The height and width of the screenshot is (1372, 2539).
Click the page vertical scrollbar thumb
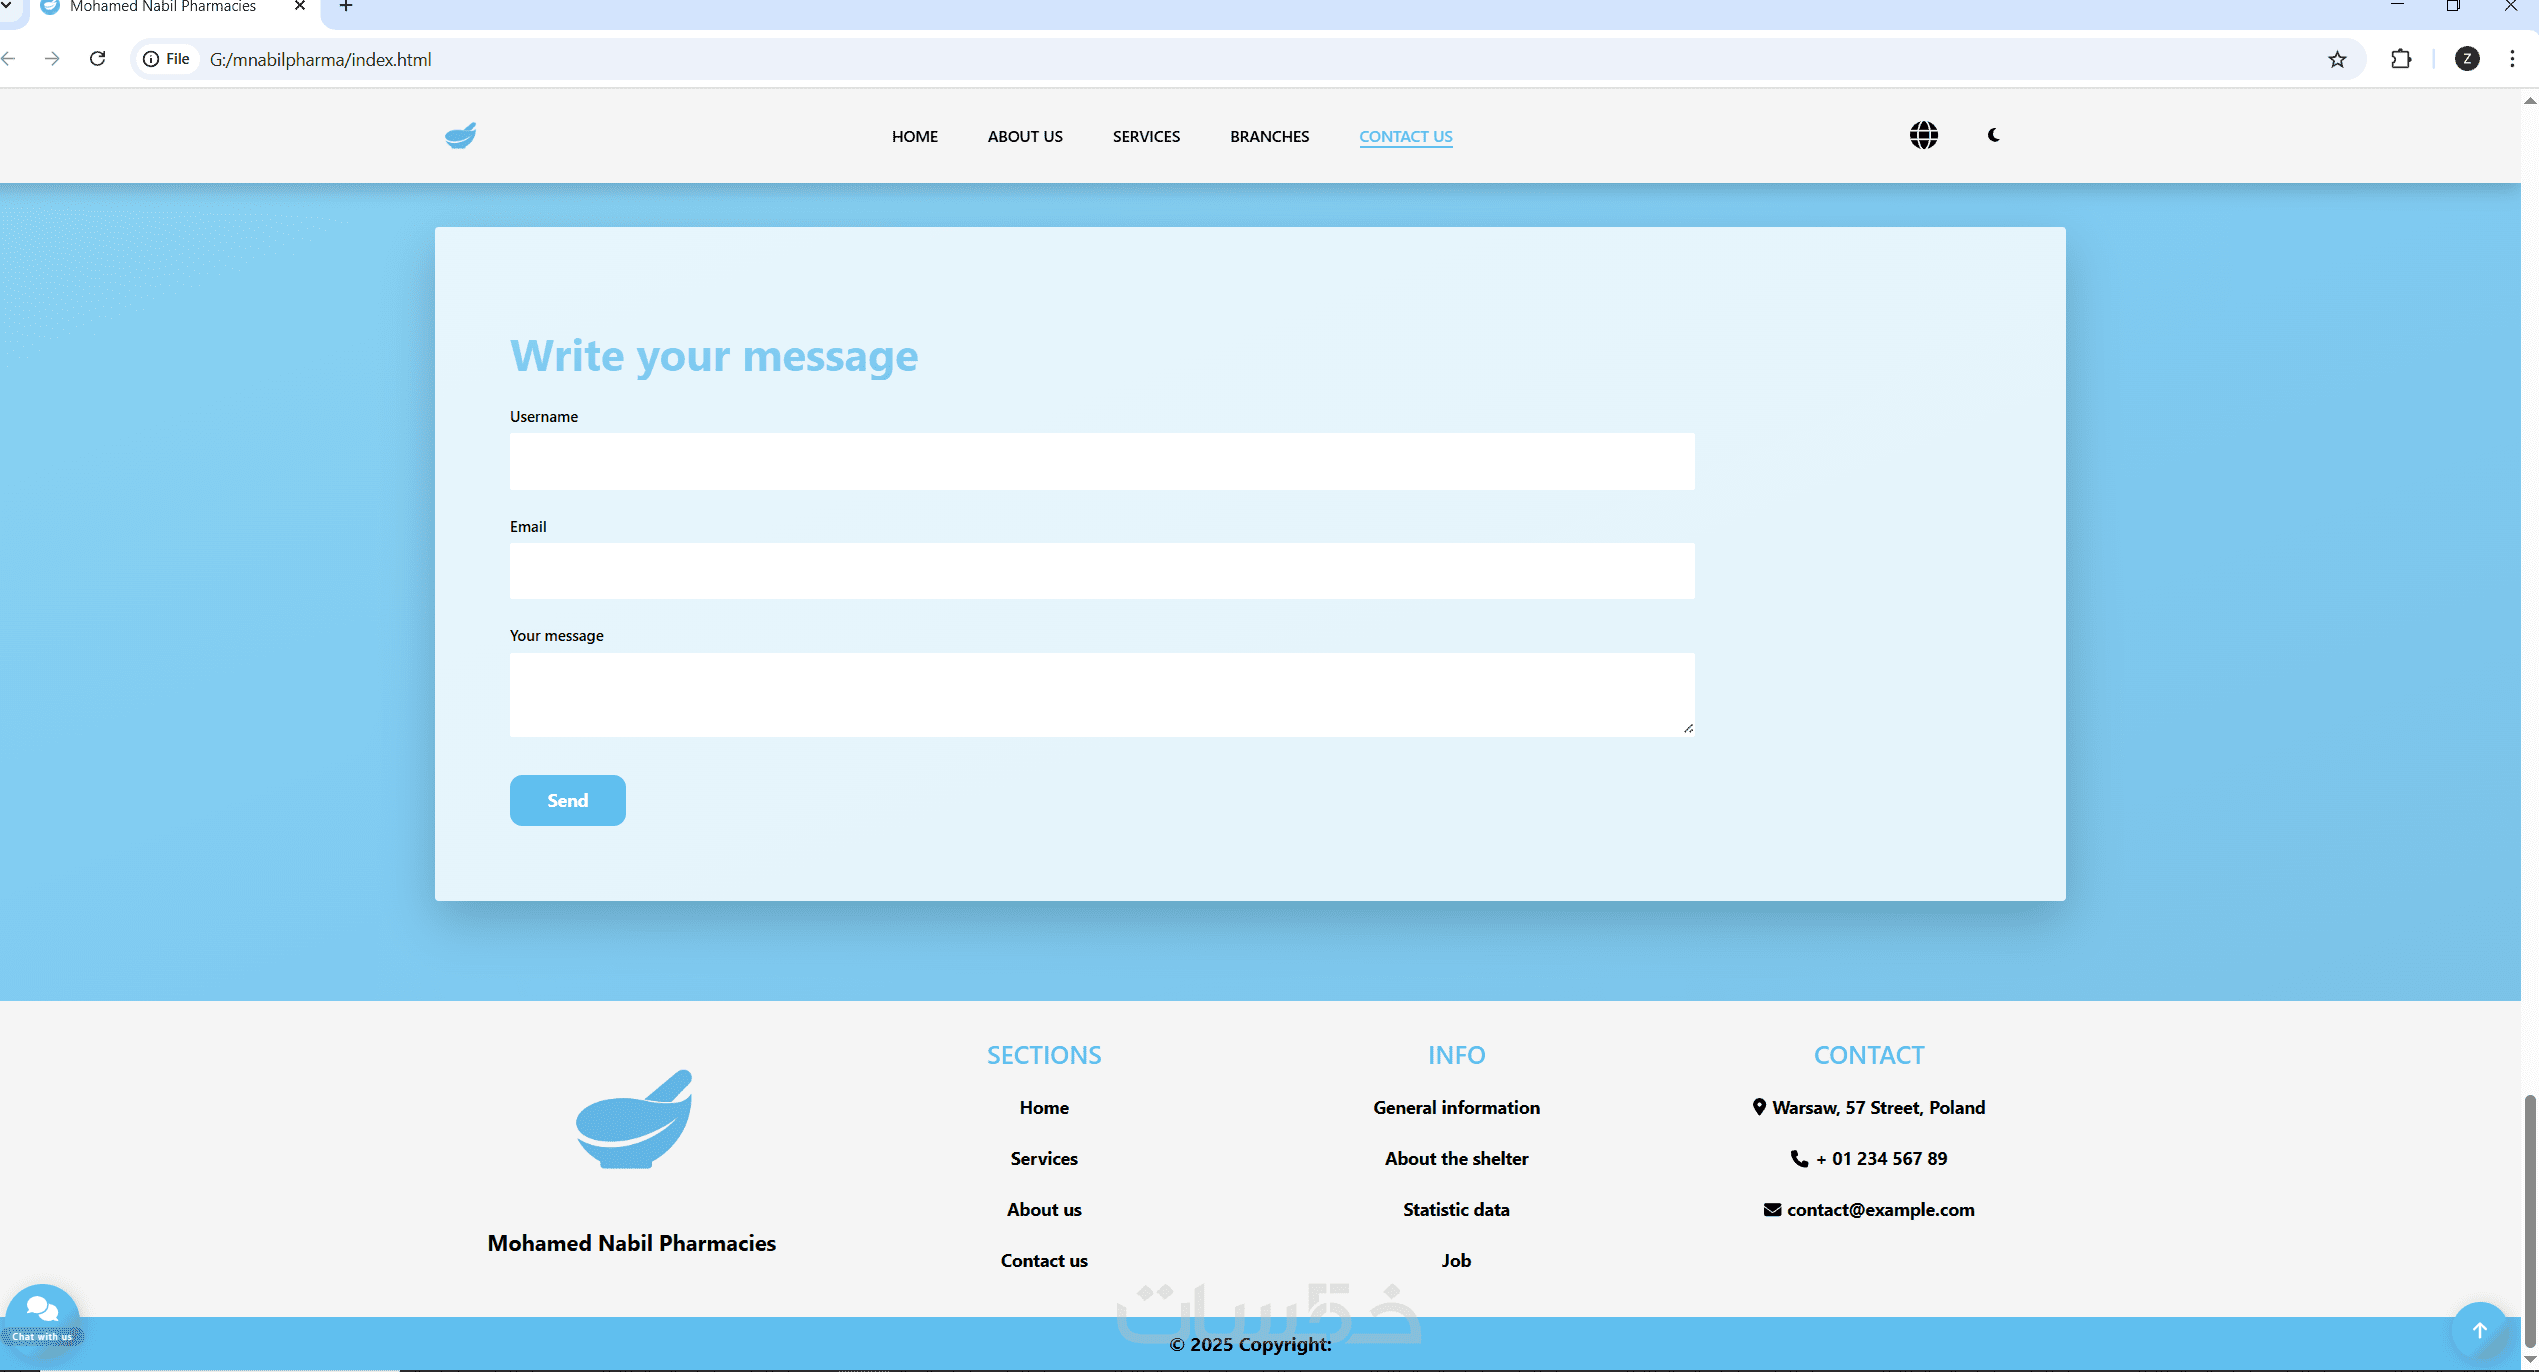coord(2529,1220)
